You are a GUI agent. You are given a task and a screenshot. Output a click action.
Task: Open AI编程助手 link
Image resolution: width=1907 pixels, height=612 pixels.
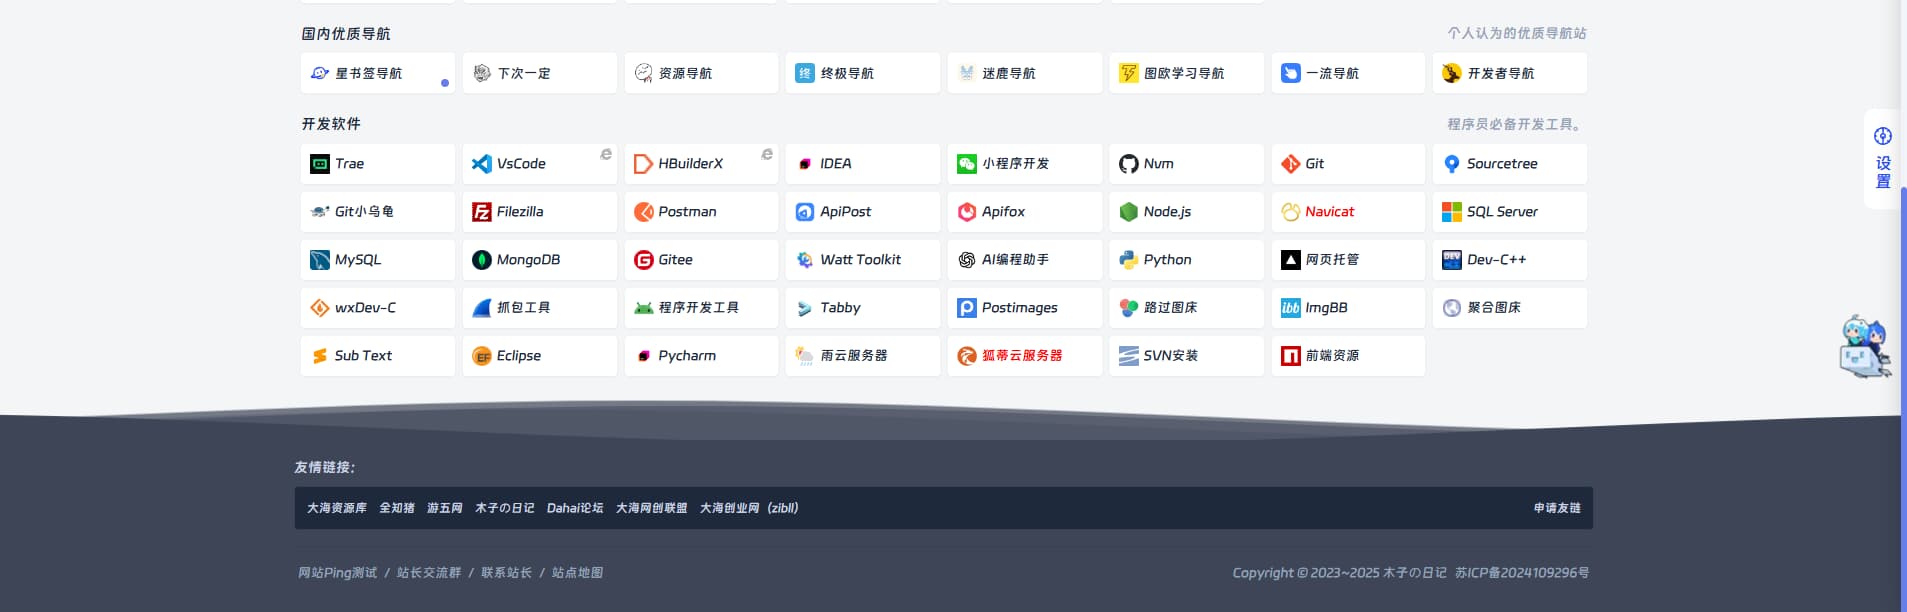[x=1025, y=260]
